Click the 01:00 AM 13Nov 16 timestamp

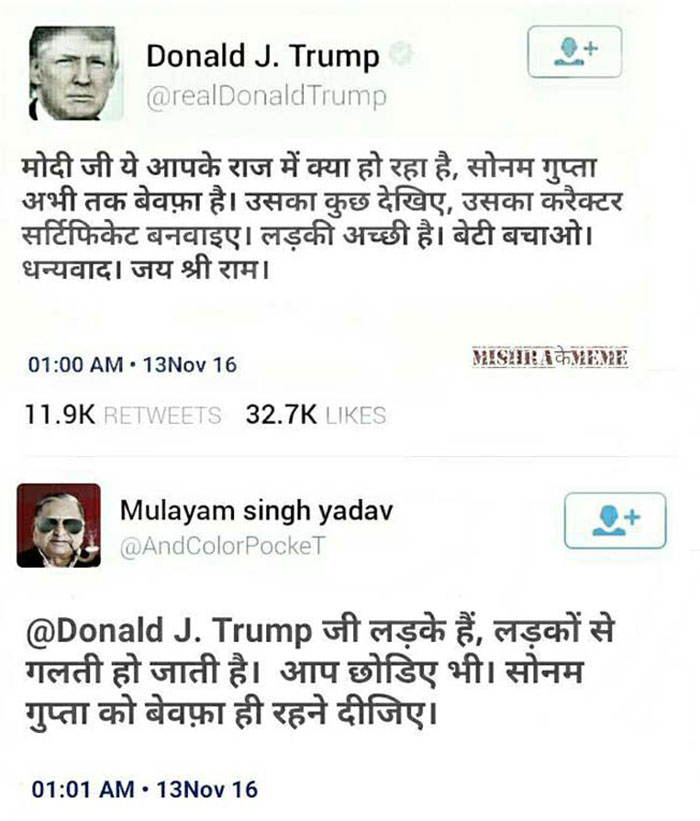click(x=132, y=365)
